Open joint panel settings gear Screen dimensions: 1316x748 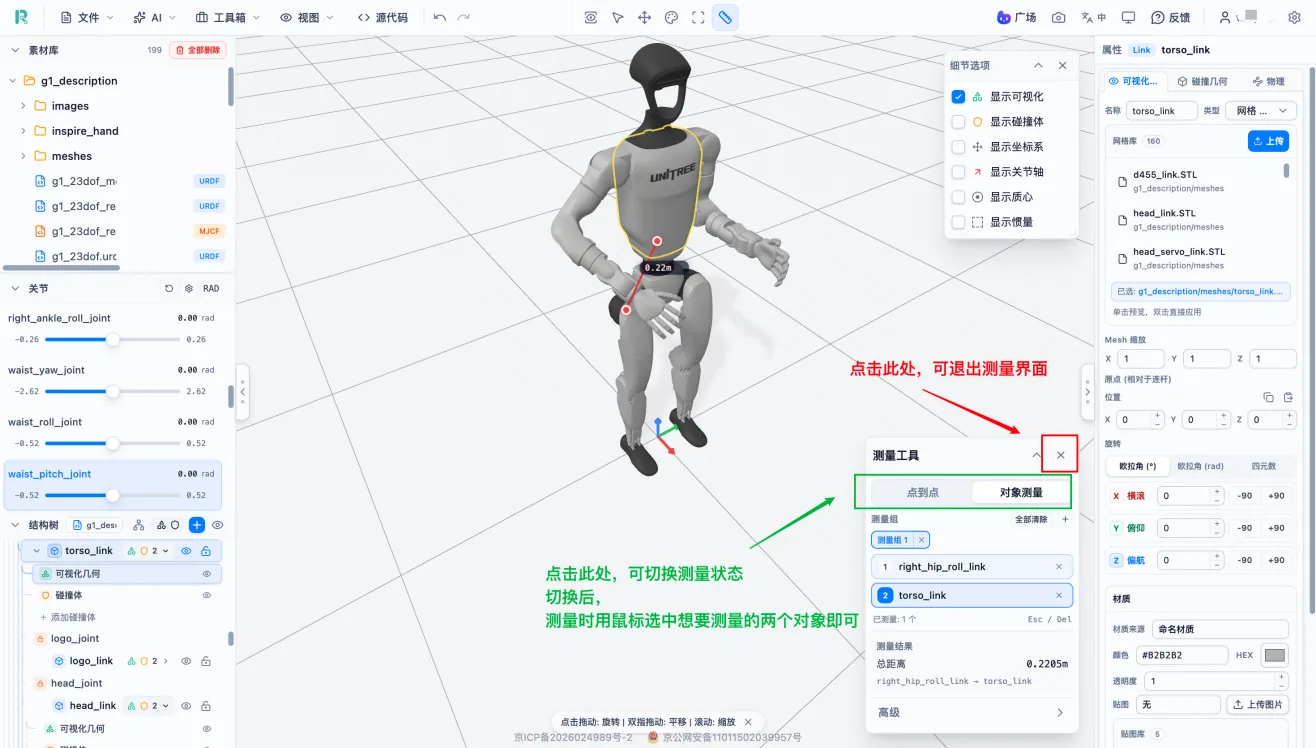(189, 288)
